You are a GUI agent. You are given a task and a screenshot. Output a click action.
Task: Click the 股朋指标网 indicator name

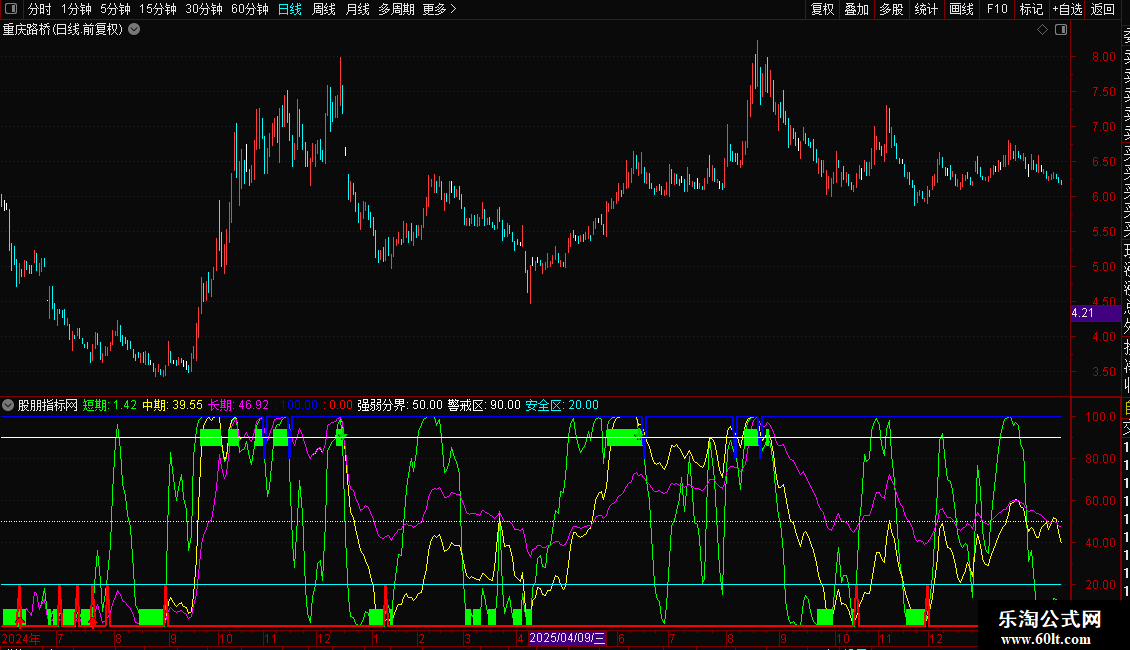coord(48,405)
